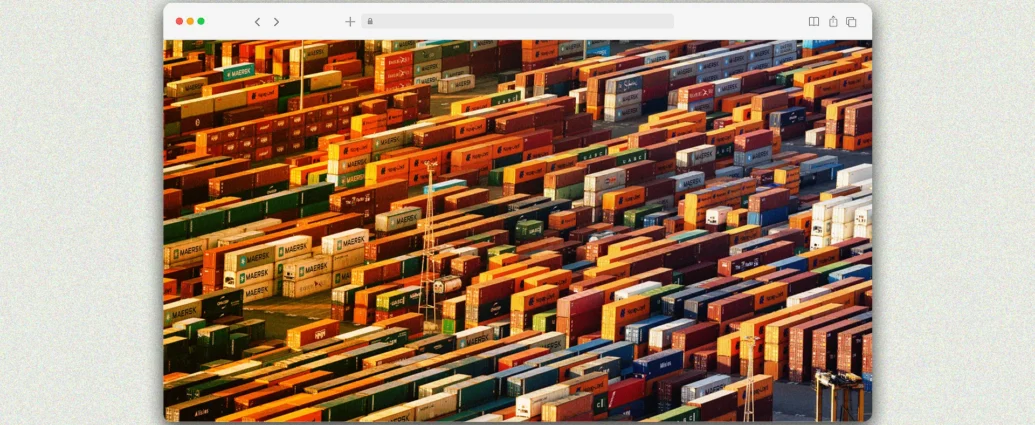Open the Share menu icon
Viewport: 1035px width, 425px height.
(x=832, y=21)
